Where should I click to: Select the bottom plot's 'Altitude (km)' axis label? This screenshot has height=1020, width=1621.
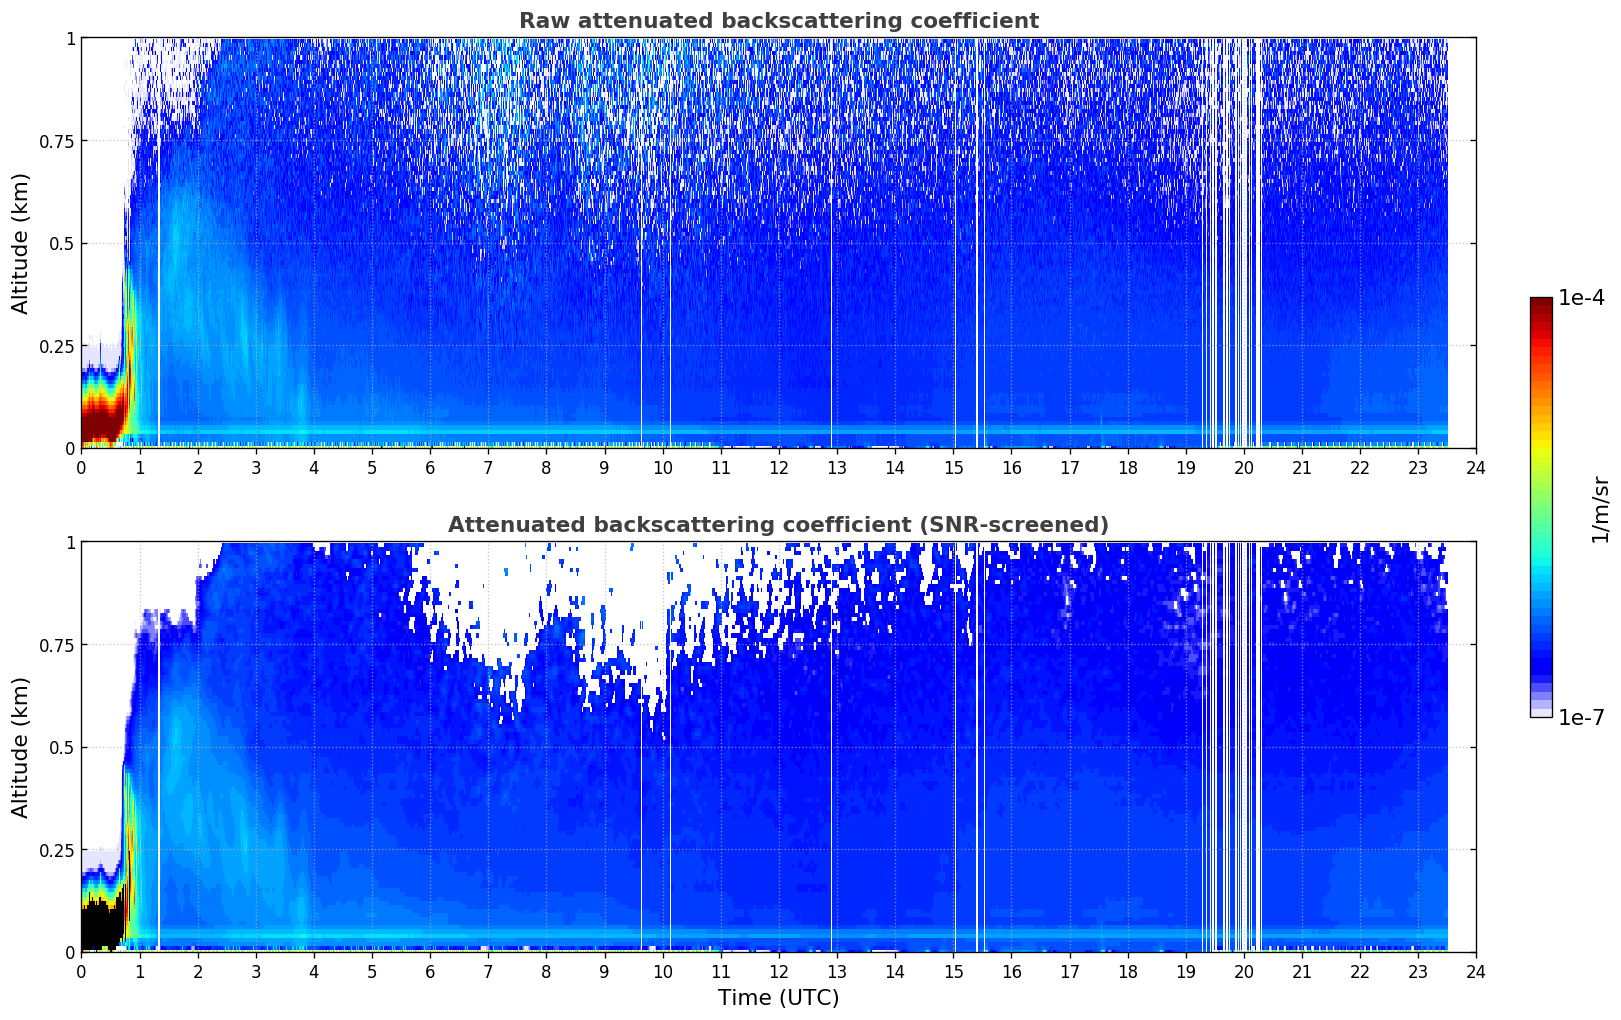click(x=21, y=747)
